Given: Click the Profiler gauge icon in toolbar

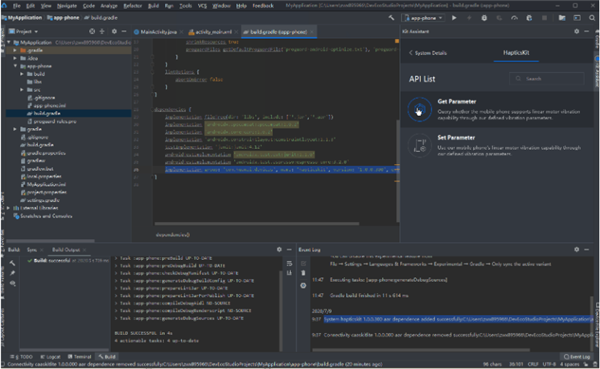Looking at the screenshot, I should (x=514, y=18).
